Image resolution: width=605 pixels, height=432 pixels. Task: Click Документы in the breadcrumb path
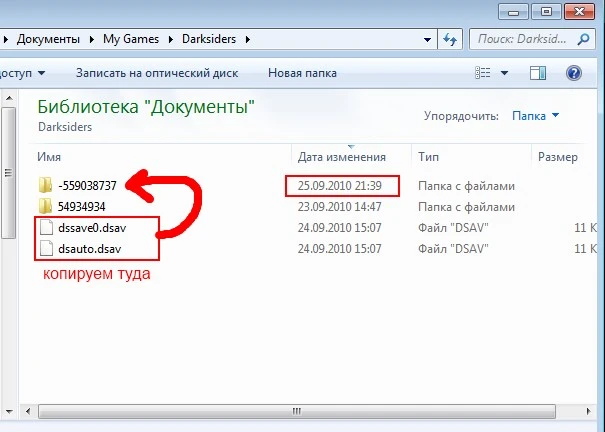(48, 39)
